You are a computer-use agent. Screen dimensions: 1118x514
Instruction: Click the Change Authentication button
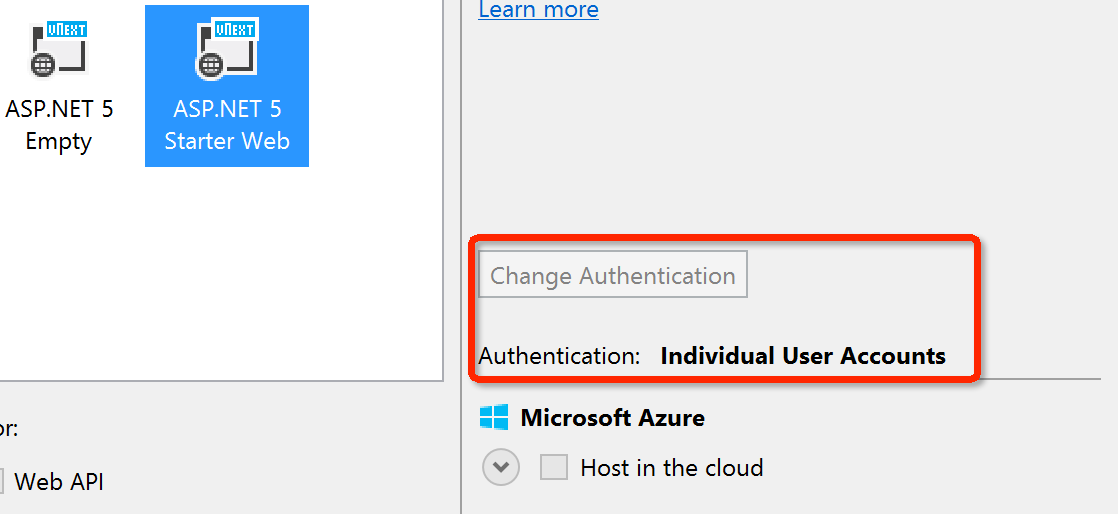tap(612, 274)
